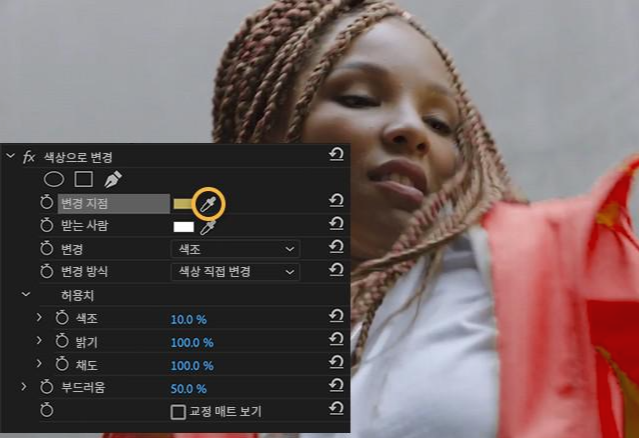Viewport: 639px width, 438px height.
Task: Click the 허용치 group label
Action: [77, 295]
